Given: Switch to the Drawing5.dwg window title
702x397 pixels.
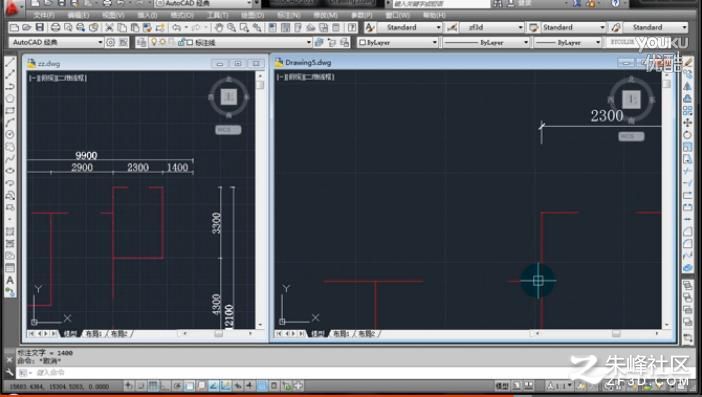Looking at the screenshot, I should (308, 63).
